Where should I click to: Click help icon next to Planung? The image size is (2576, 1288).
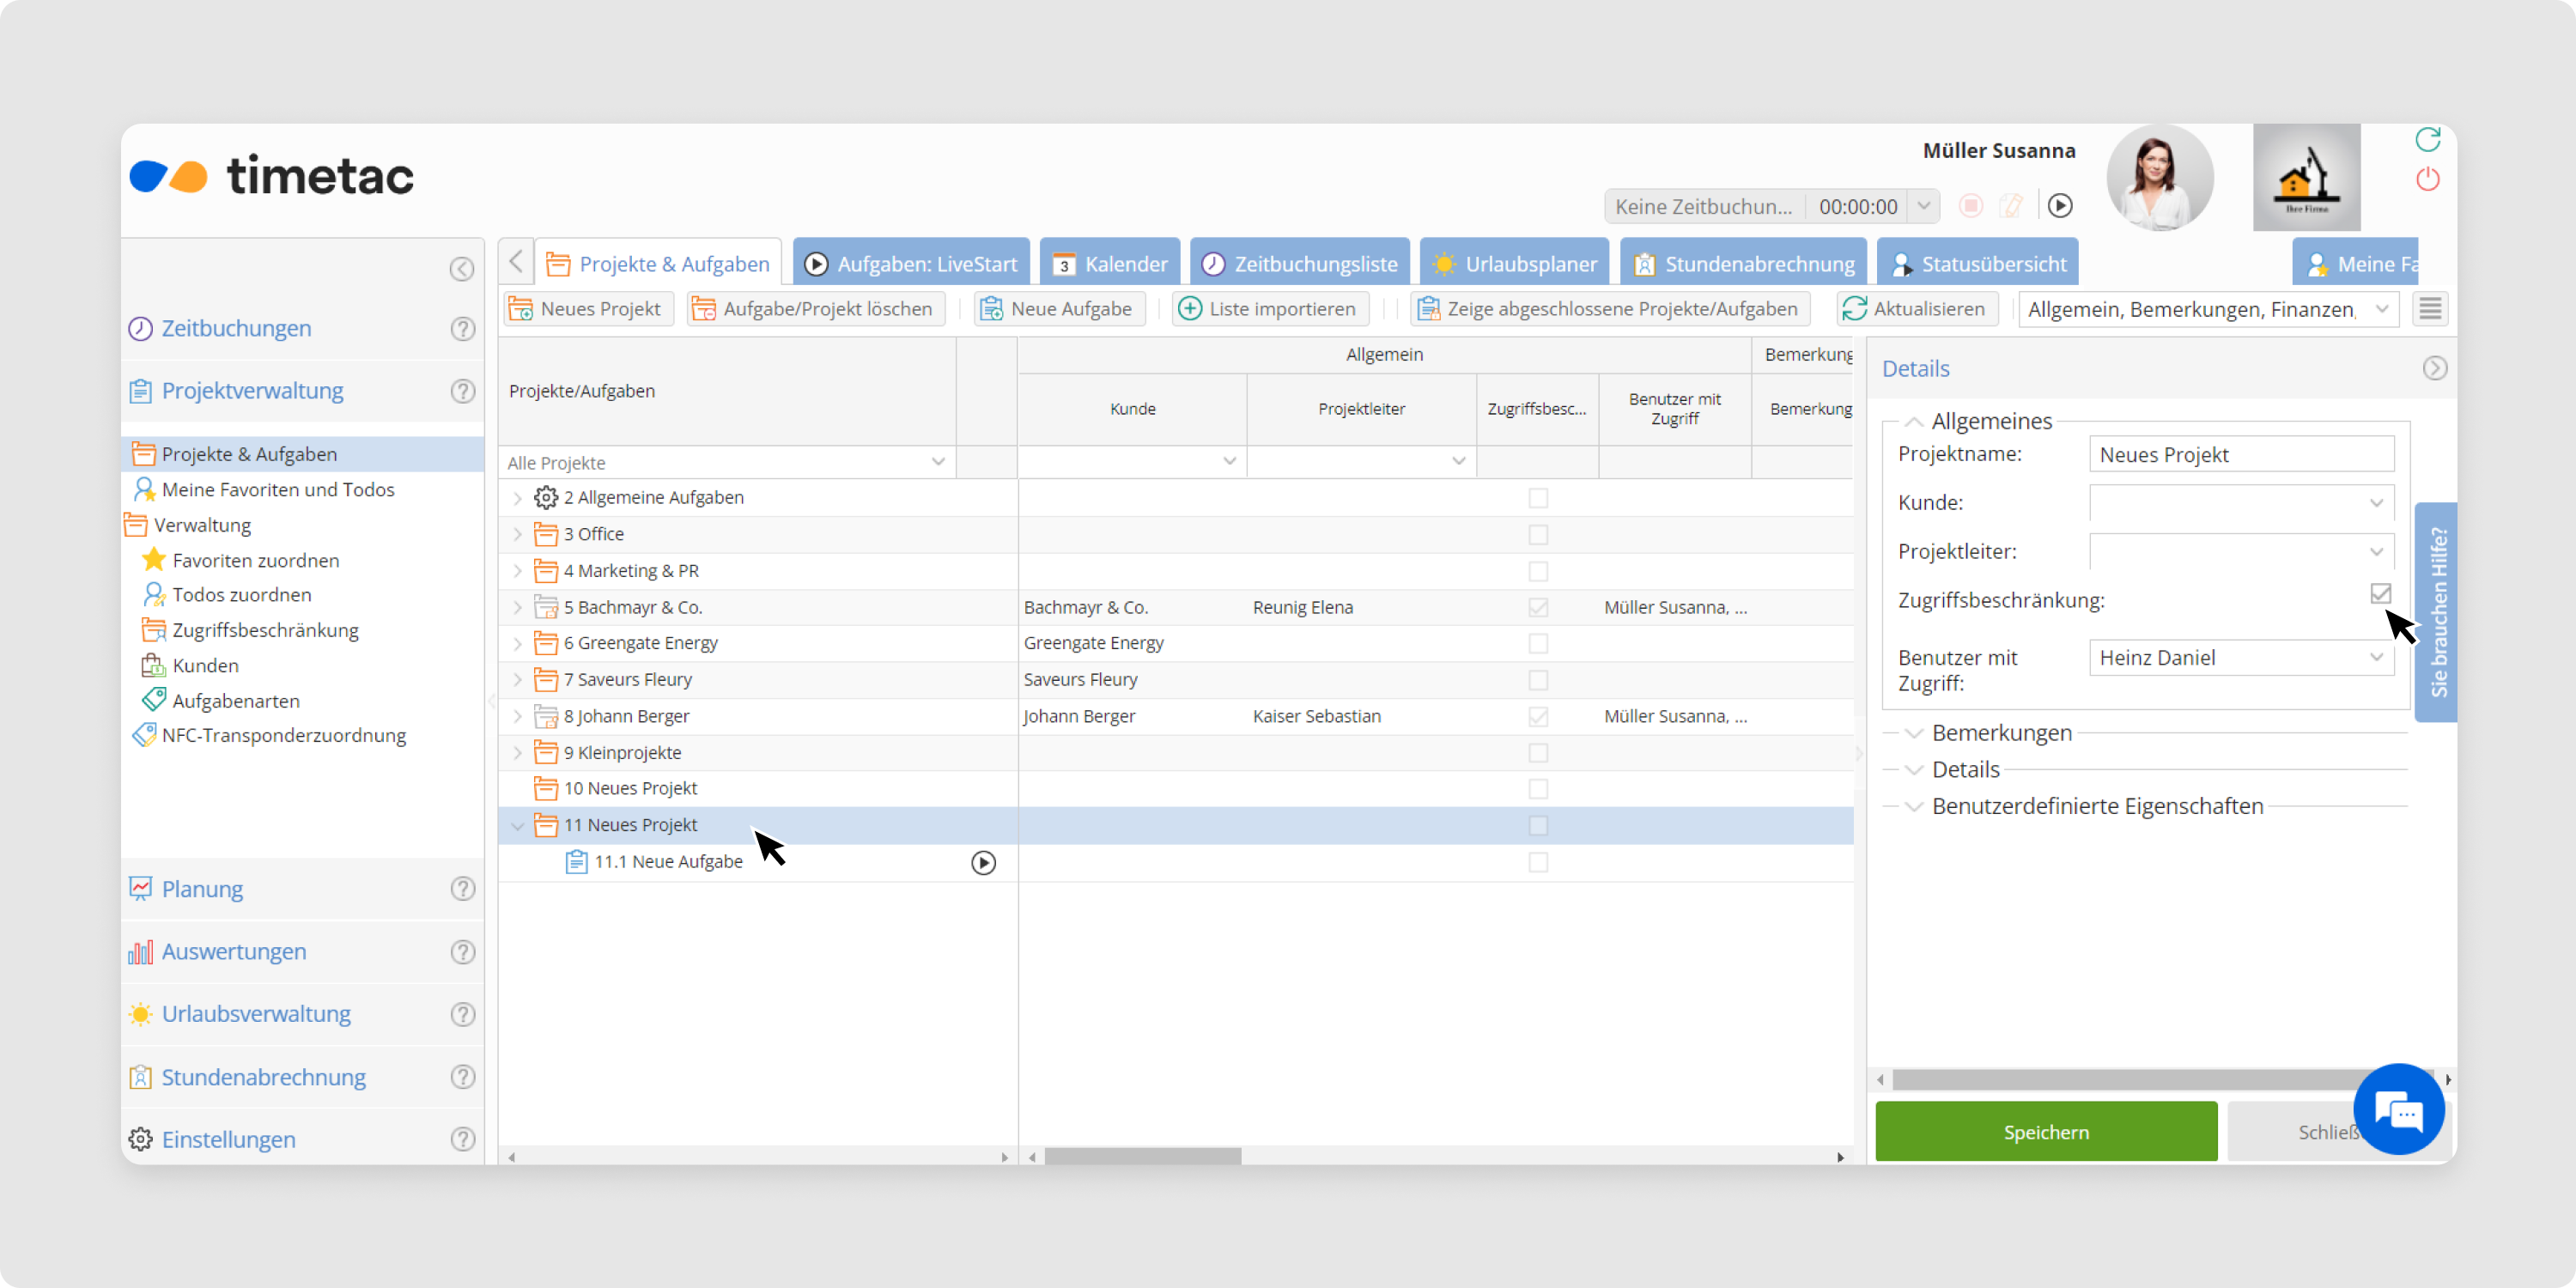click(x=462, y=889)
